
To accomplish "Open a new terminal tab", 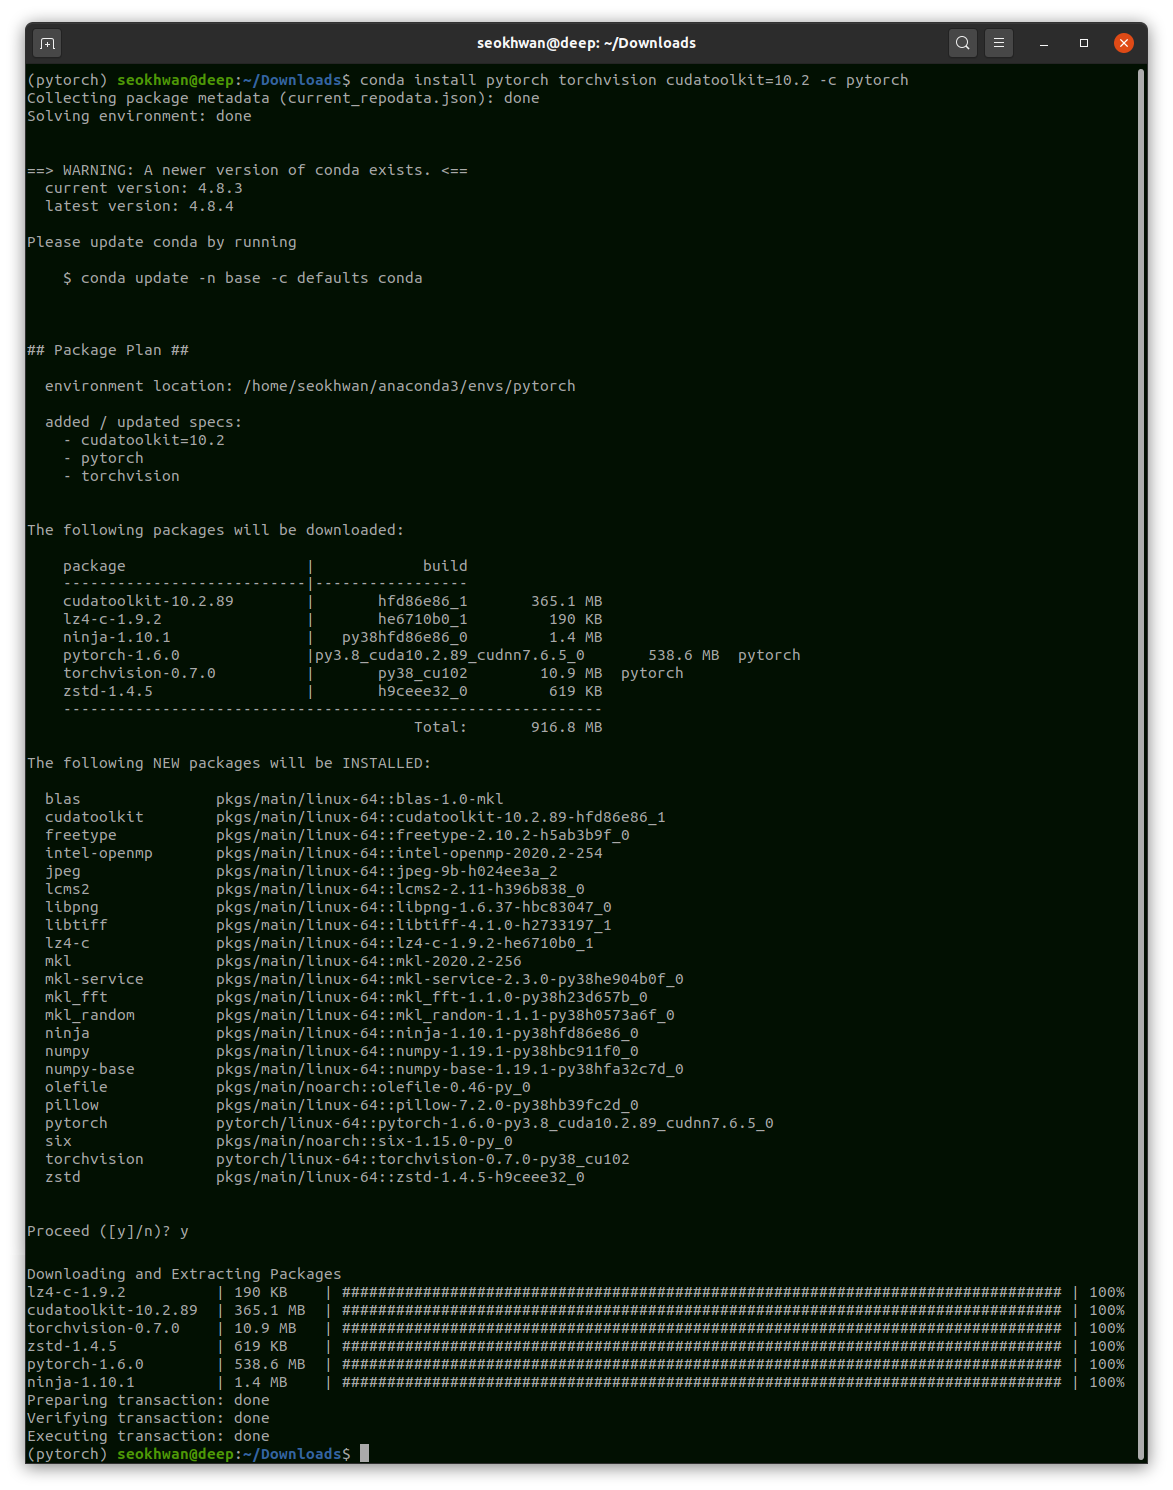I will coord(47,43).
